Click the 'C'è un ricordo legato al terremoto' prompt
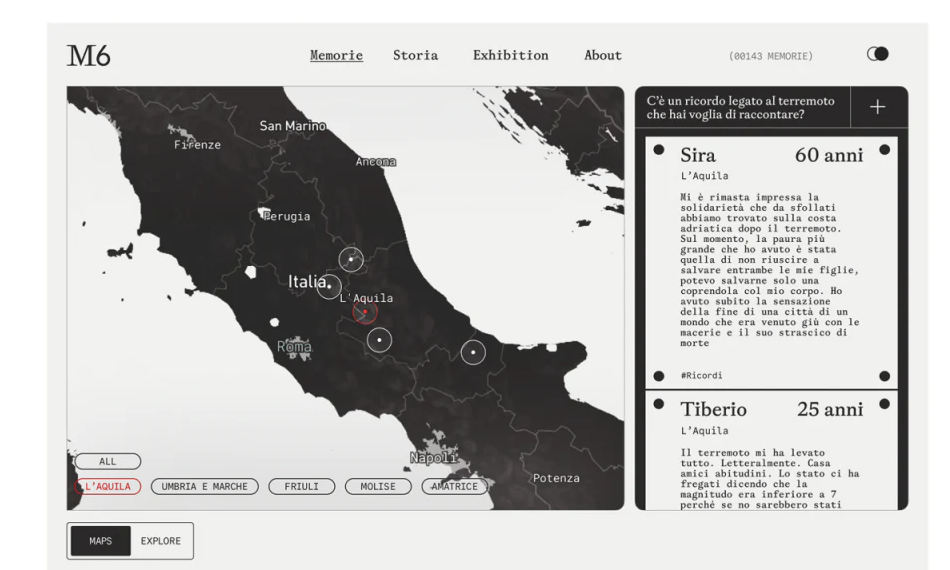 pos(740,107)
